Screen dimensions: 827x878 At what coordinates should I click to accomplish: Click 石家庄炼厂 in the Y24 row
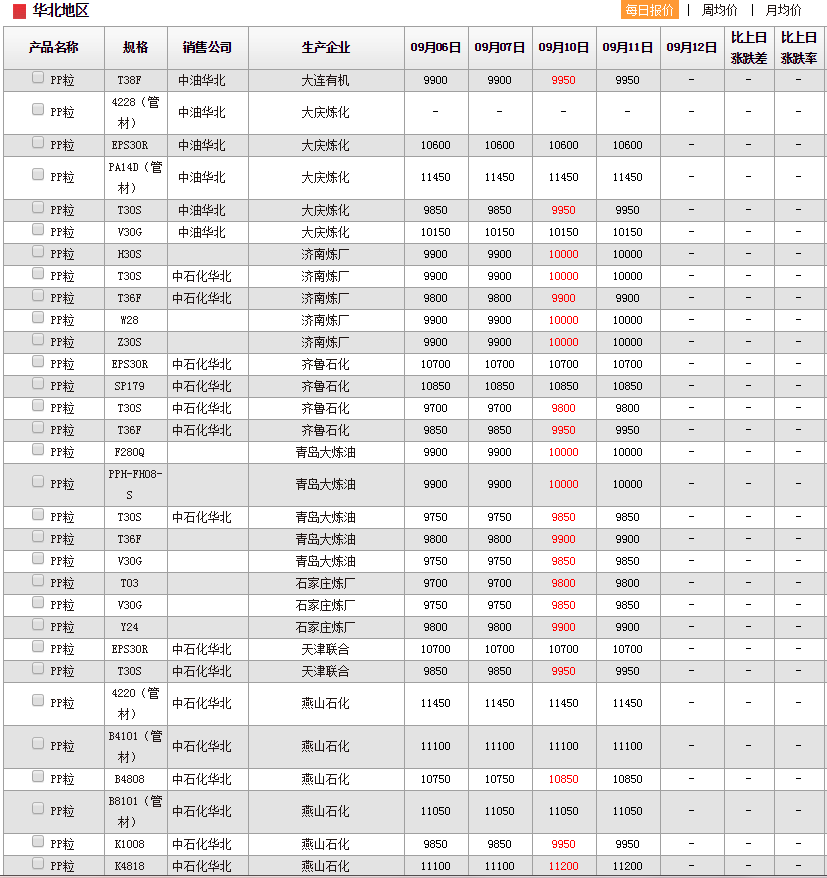click(x=325, y=628)
